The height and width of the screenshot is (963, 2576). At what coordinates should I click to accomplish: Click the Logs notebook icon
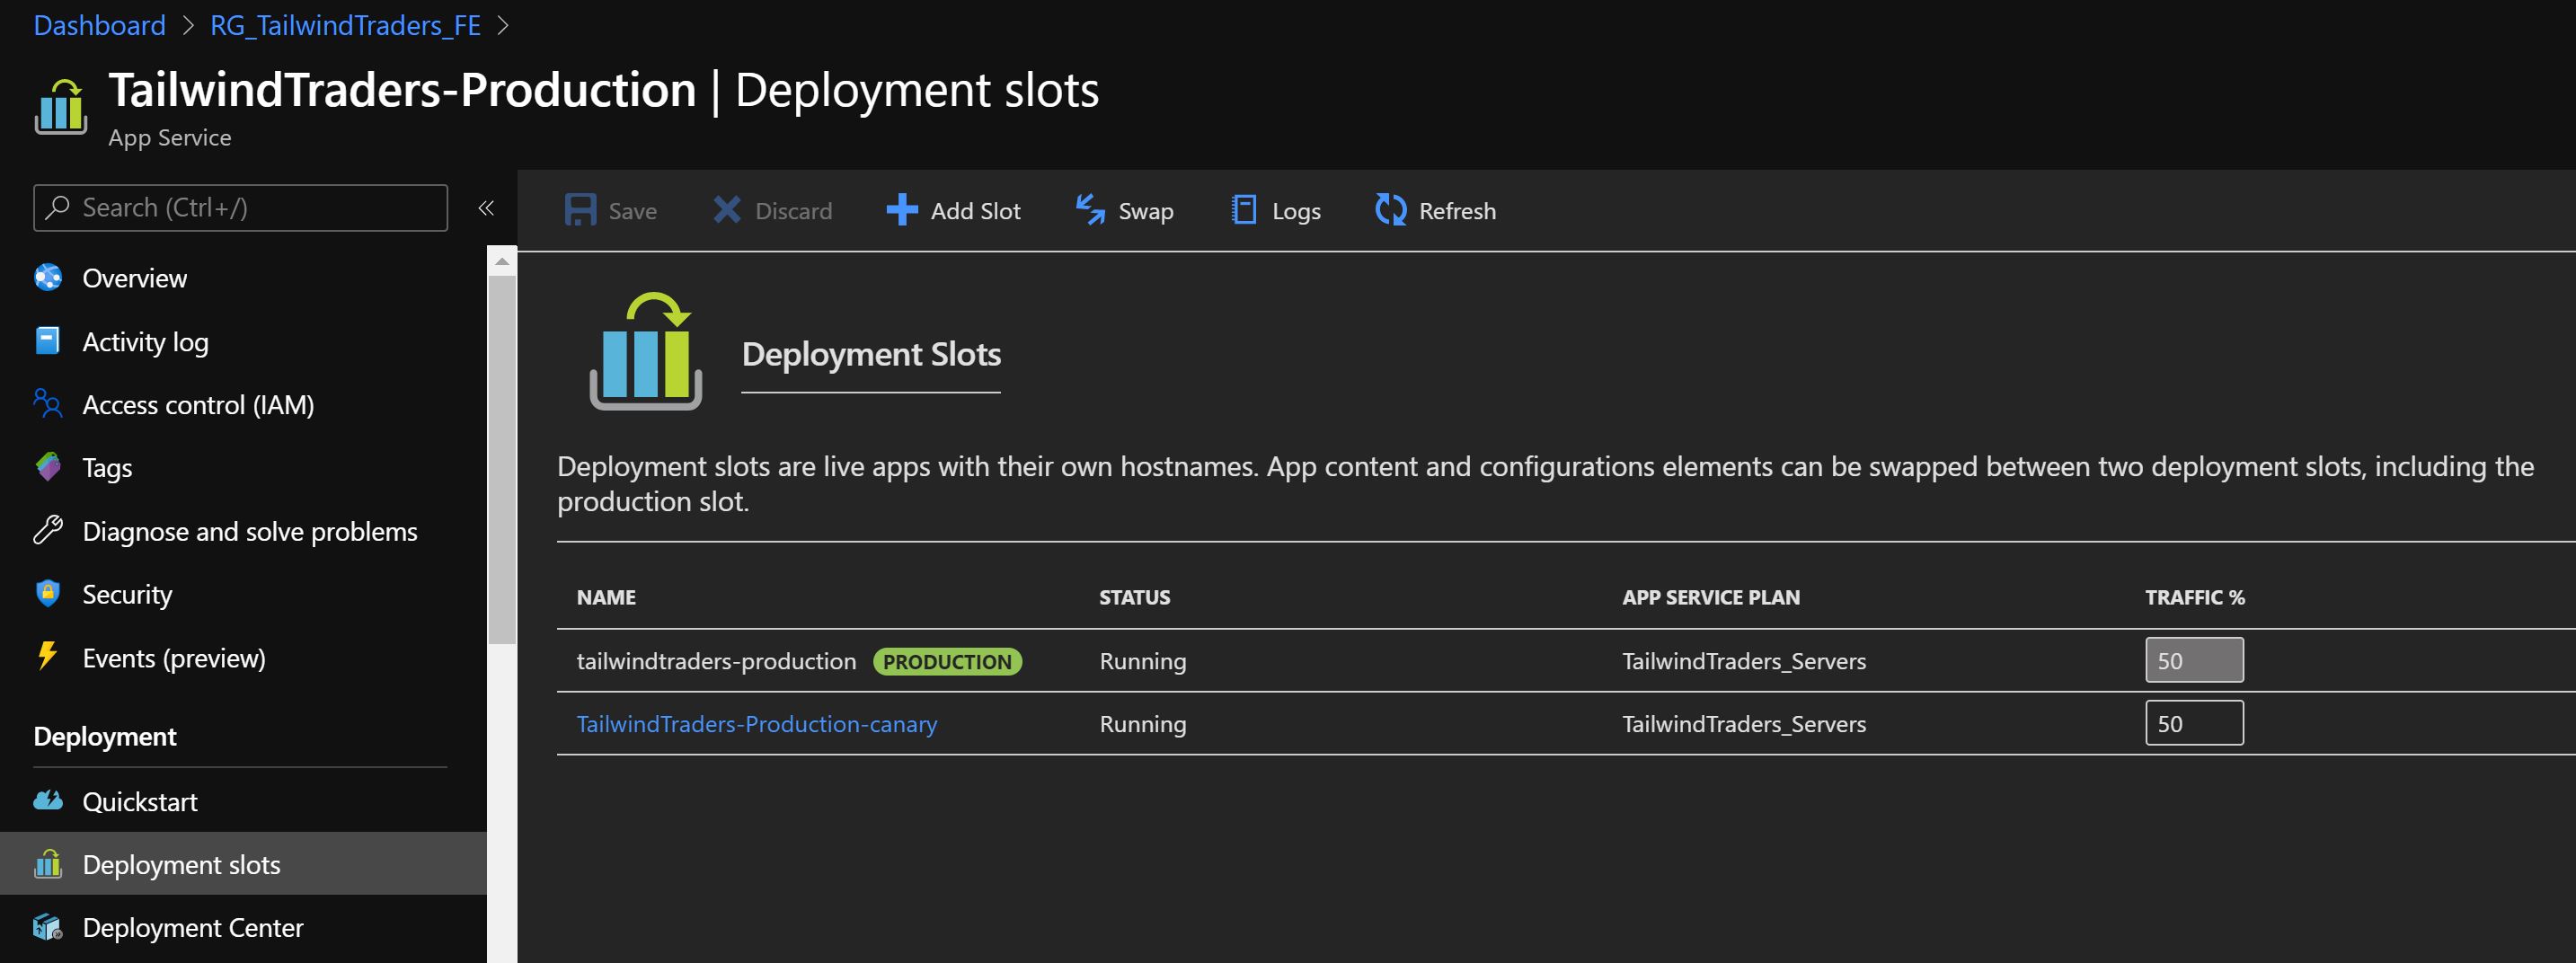(x=1244, y=210)
